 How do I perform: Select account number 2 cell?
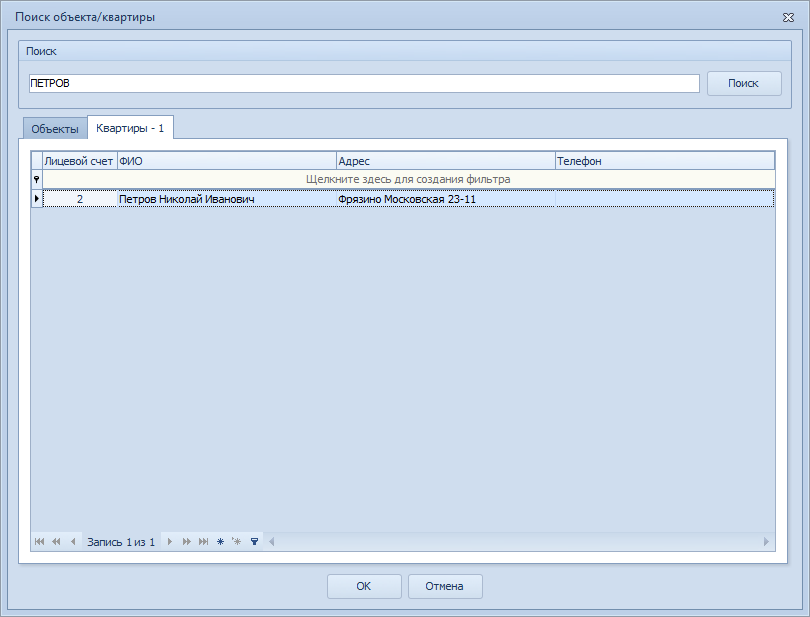click(x=80, y=199)
